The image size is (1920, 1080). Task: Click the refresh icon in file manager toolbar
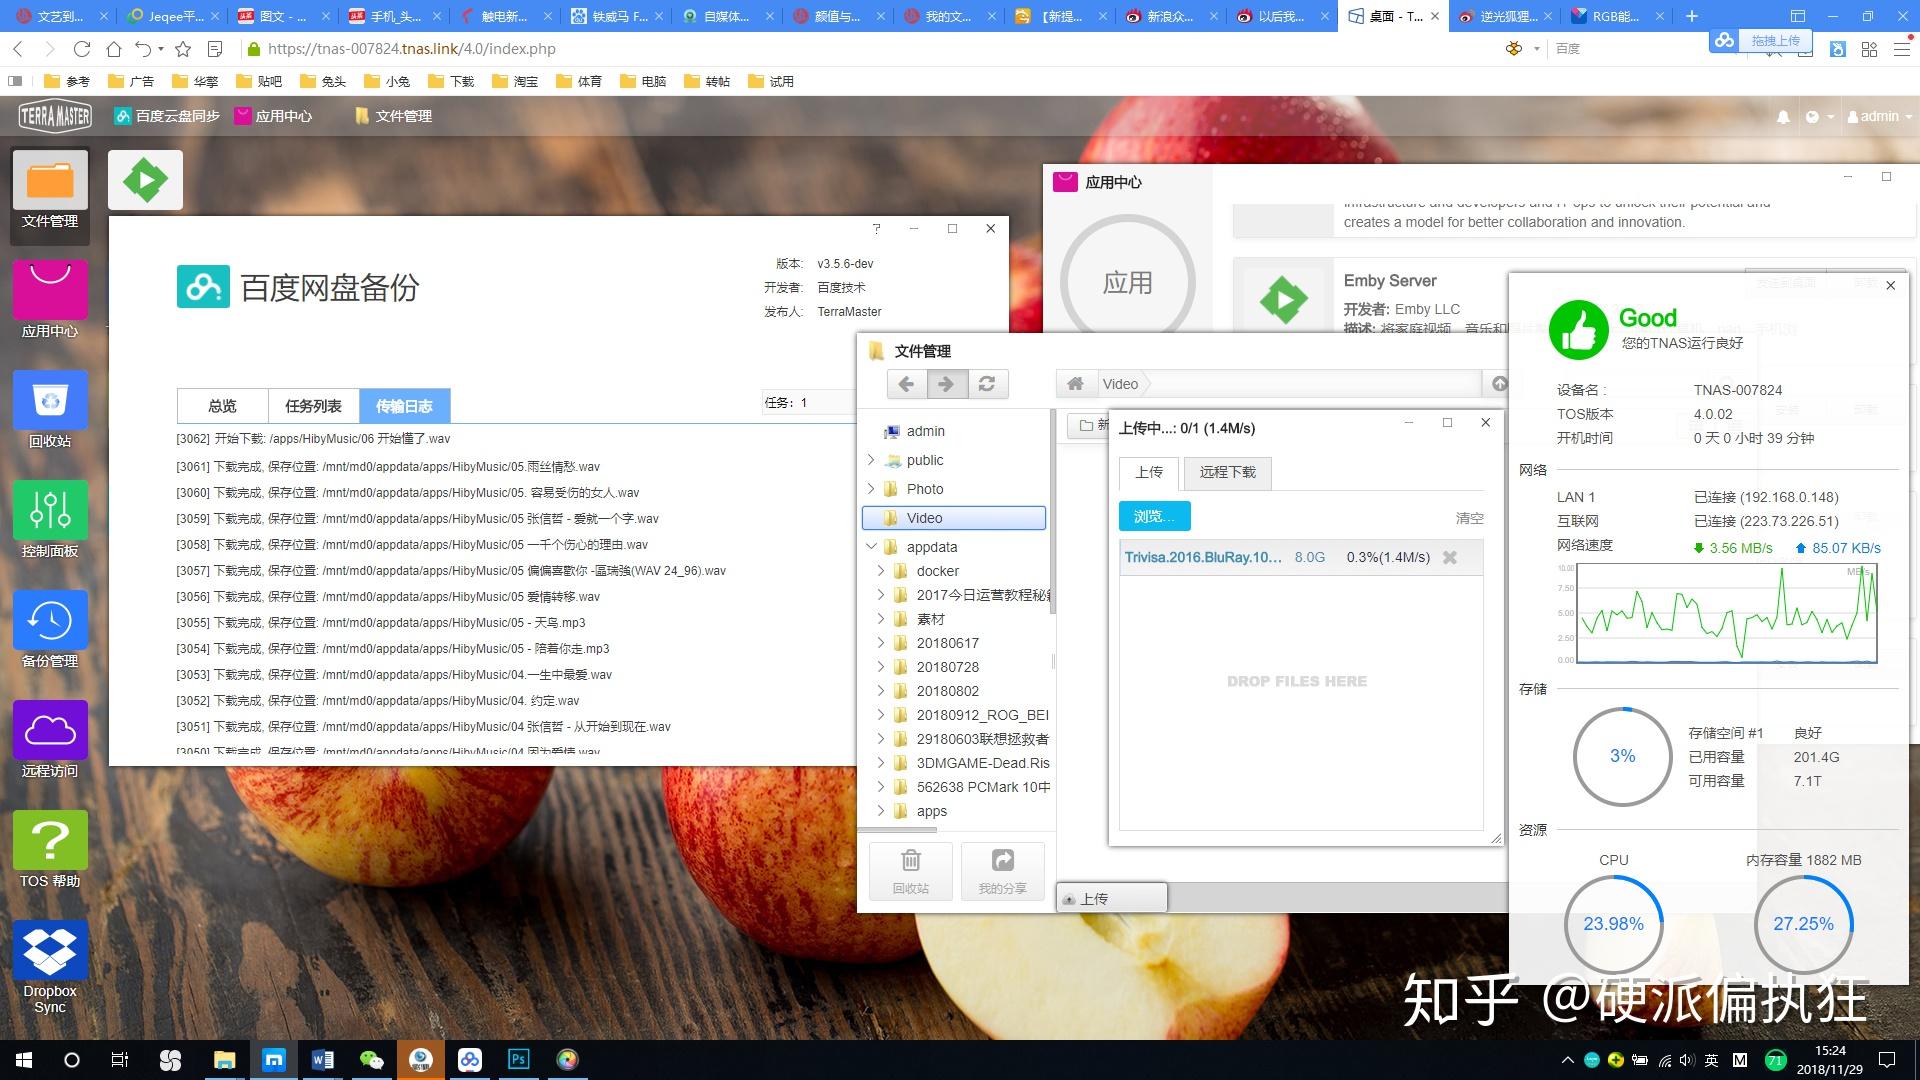pyautogui.click(x=987, y=384)
